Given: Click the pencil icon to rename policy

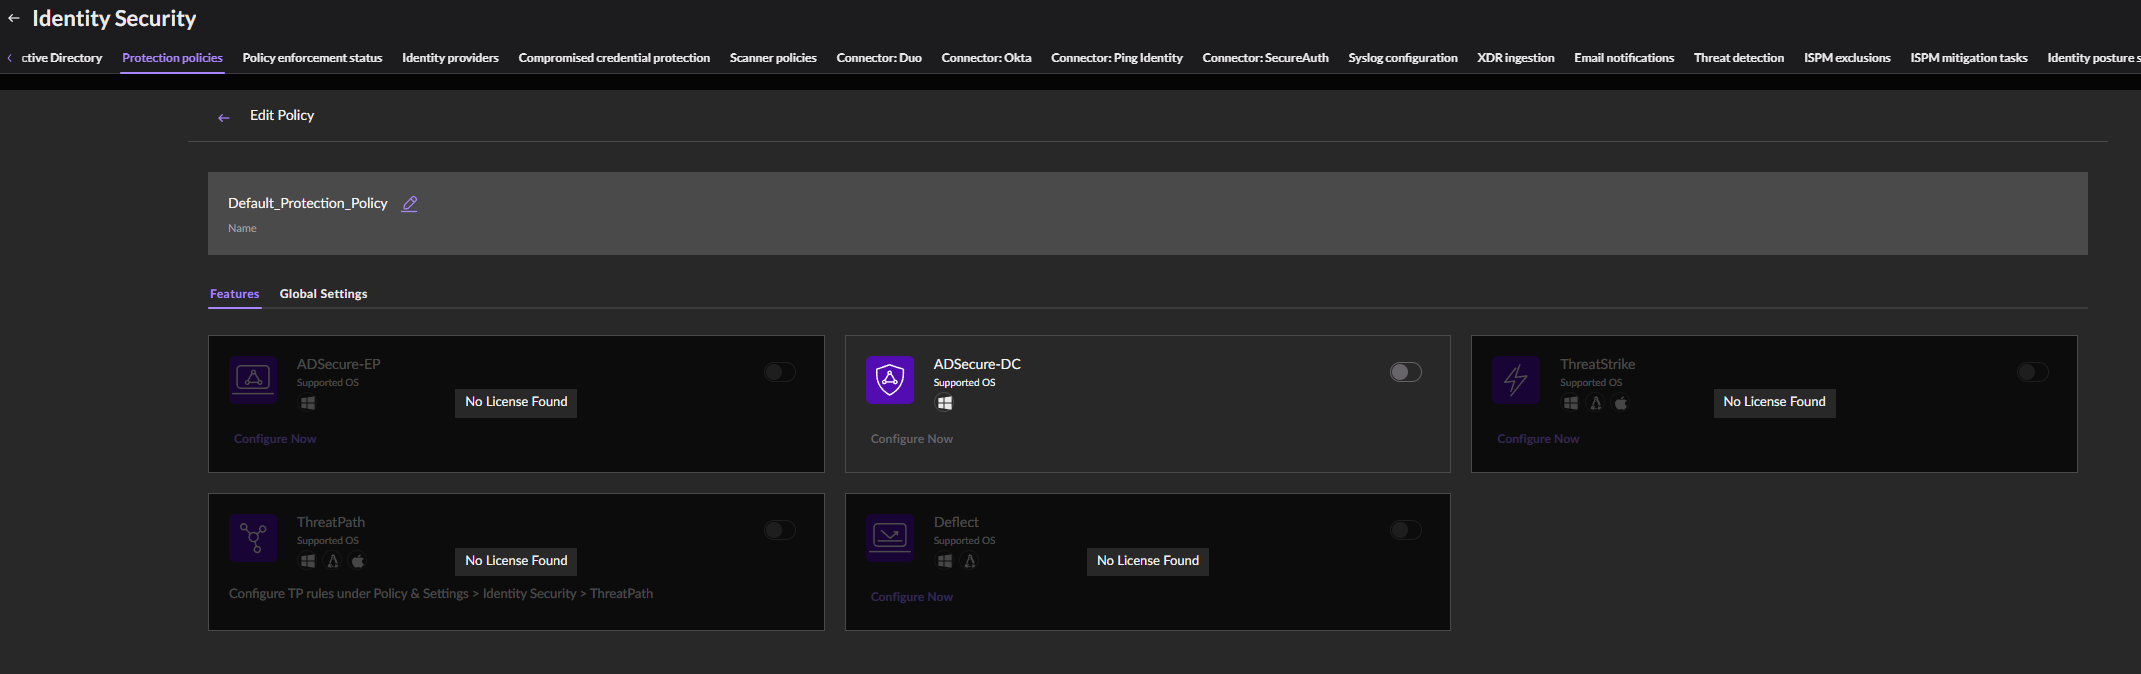Looking at the screenshot, I should 409,204.
